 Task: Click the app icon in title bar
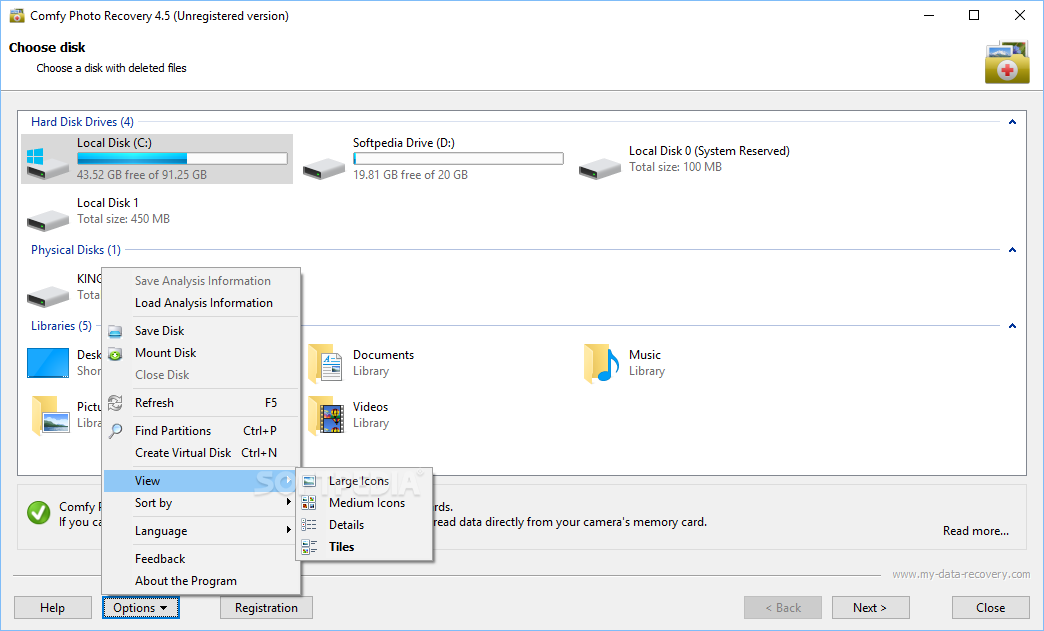(17, 15)
